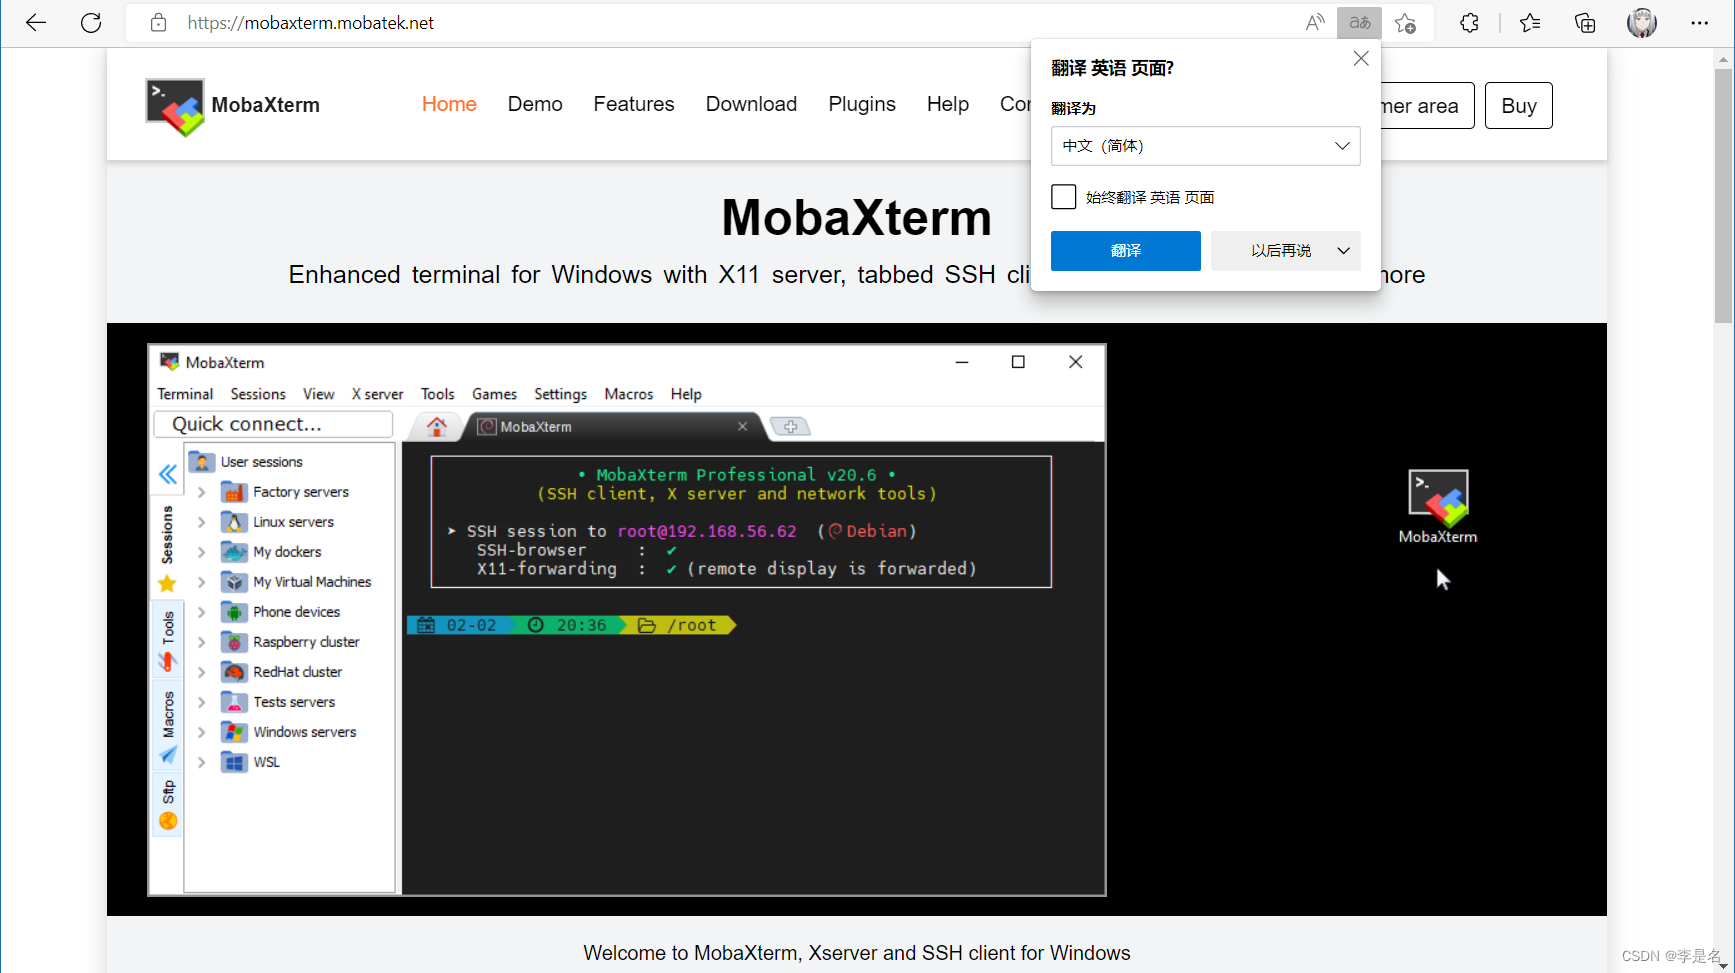The image size is (1735, 973).
Task: Open the Help page in site navigation
Action: coord(948,104)
